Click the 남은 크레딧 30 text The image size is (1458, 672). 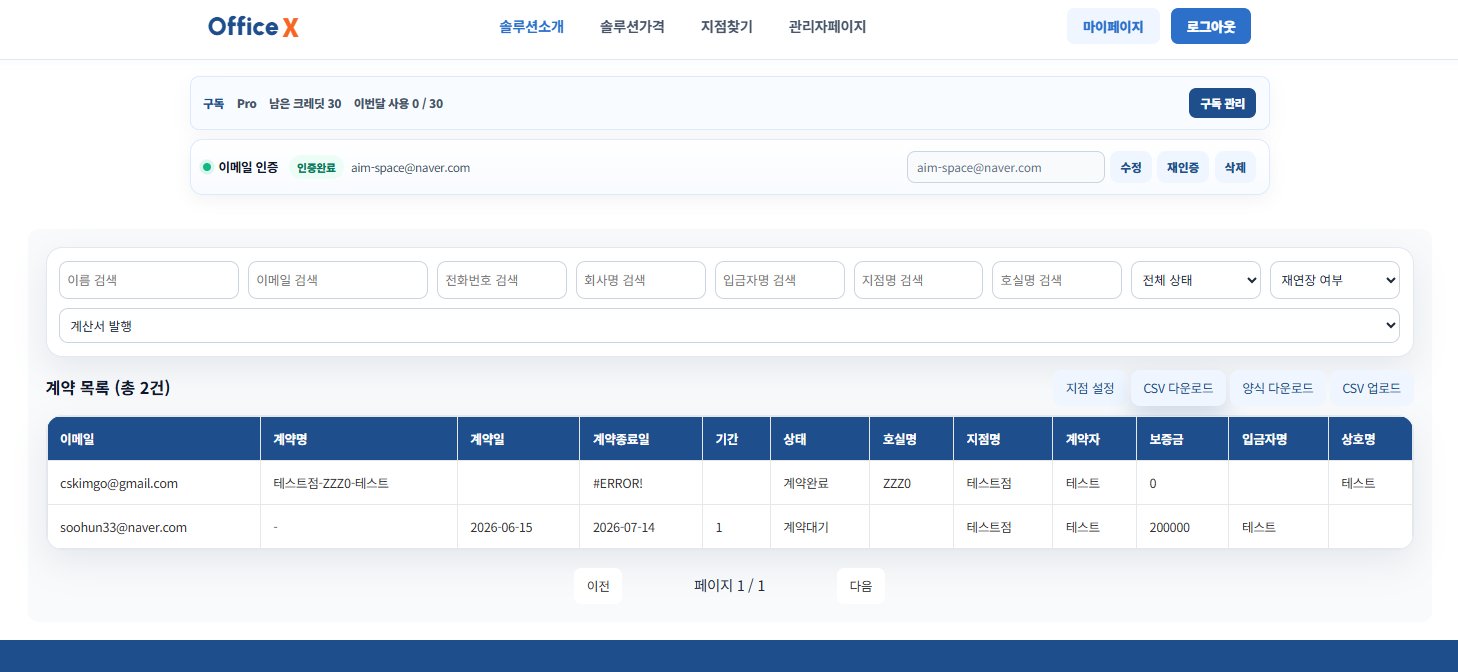coord(305,103)
